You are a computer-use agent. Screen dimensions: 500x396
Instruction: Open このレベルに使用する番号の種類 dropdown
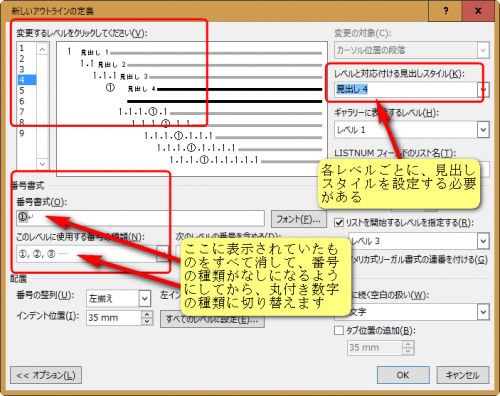(162, 254)
